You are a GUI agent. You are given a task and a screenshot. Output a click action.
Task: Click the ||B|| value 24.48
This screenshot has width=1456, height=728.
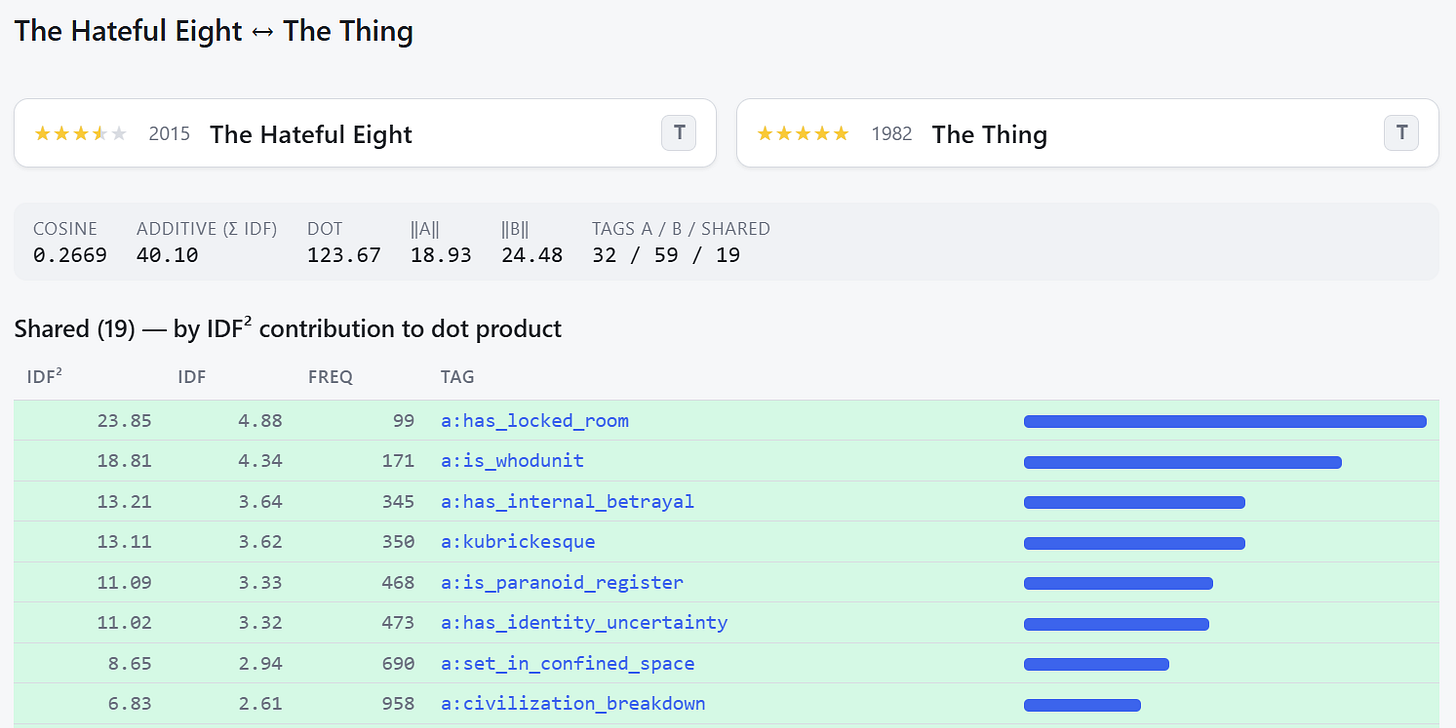tap(532, 255)
